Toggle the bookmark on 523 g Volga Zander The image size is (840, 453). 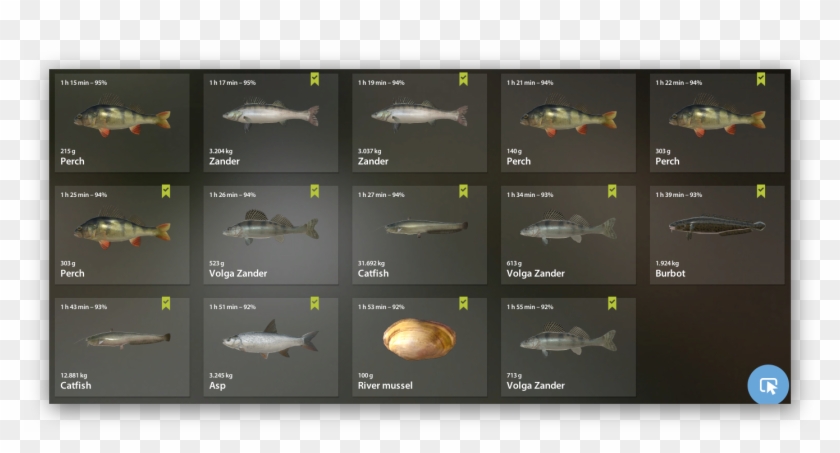click(x=315, y=191)
